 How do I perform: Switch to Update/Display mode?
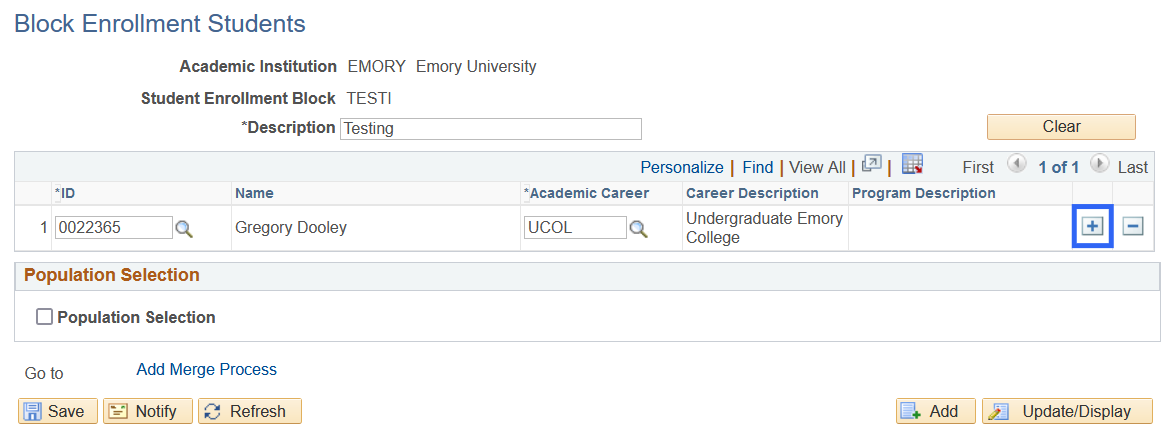click(x=1067, y=411)
